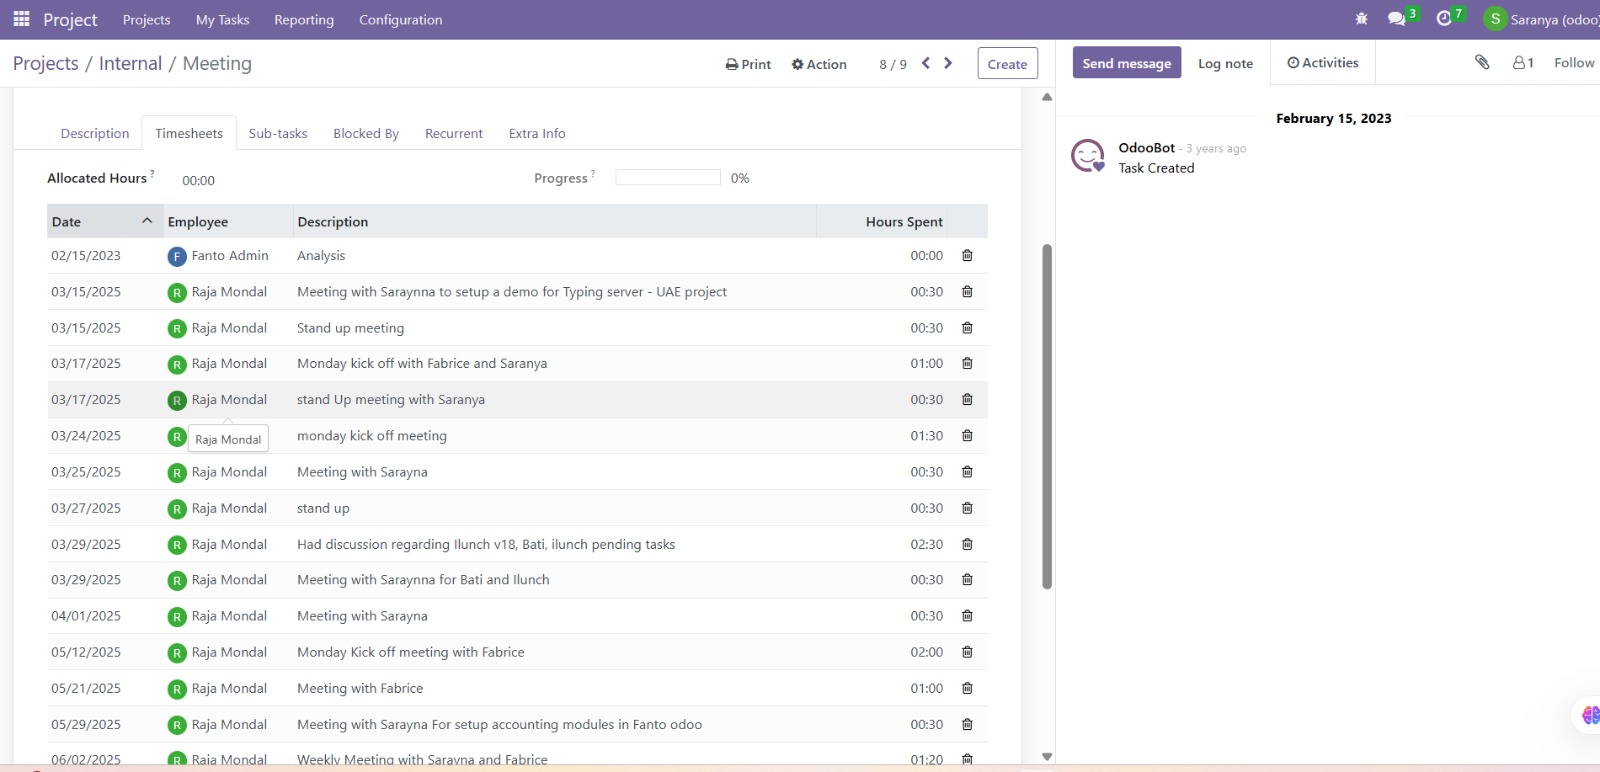This screenshot has width=1600, height=772.
Task: Delete the Monday kick off with Fabrice line
Action: (967, 364)
